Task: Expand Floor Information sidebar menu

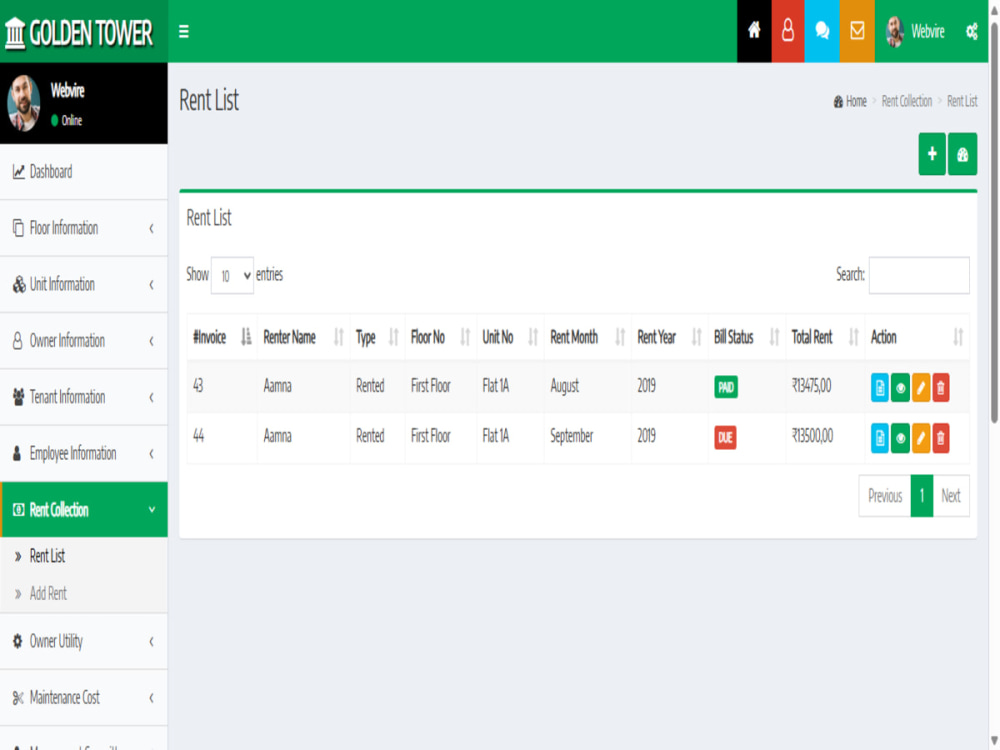Action: [x=84, y=228]
